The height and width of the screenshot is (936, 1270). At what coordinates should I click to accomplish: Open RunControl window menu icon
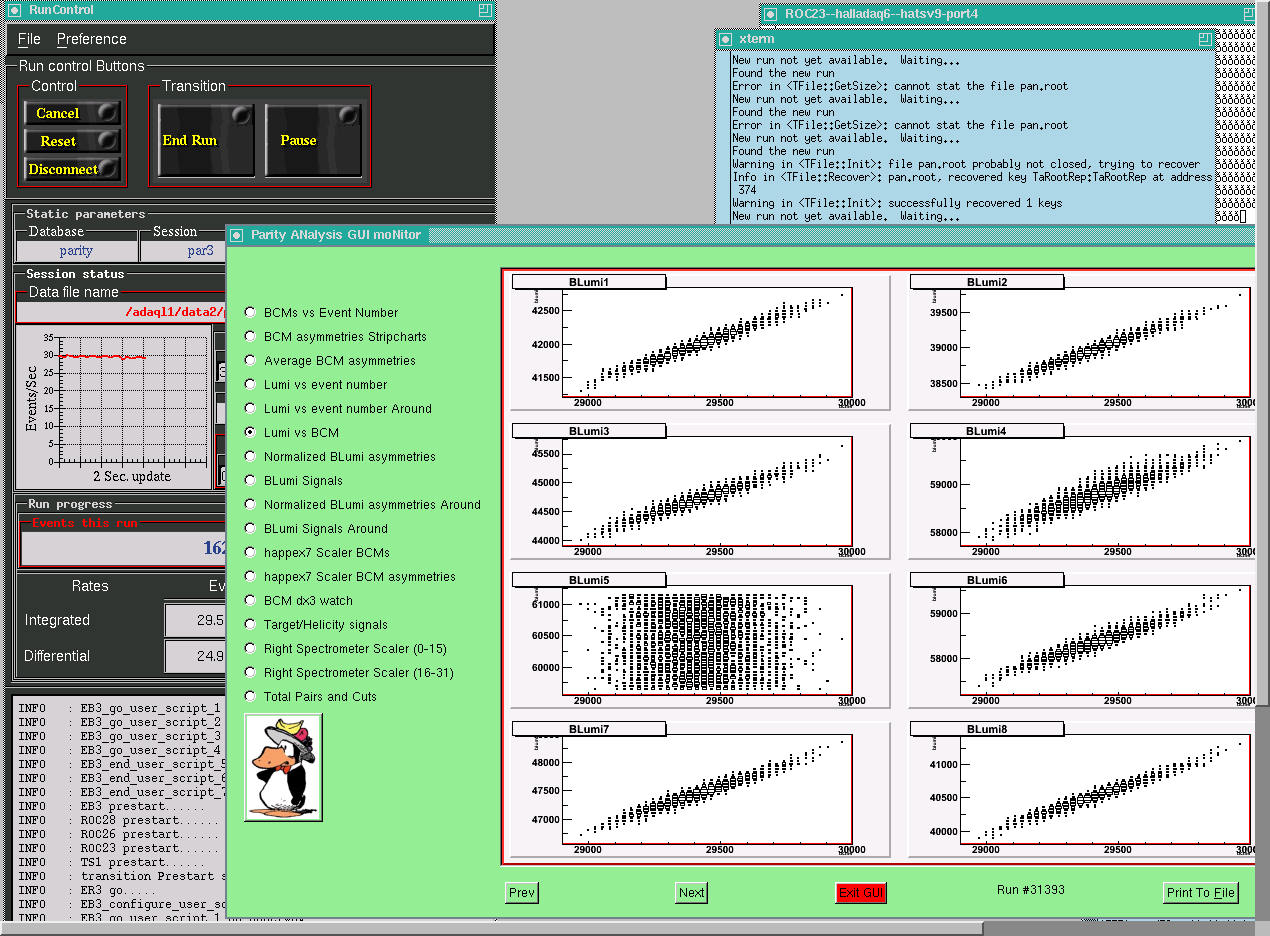pyautogui.click(x=14, y=9)
